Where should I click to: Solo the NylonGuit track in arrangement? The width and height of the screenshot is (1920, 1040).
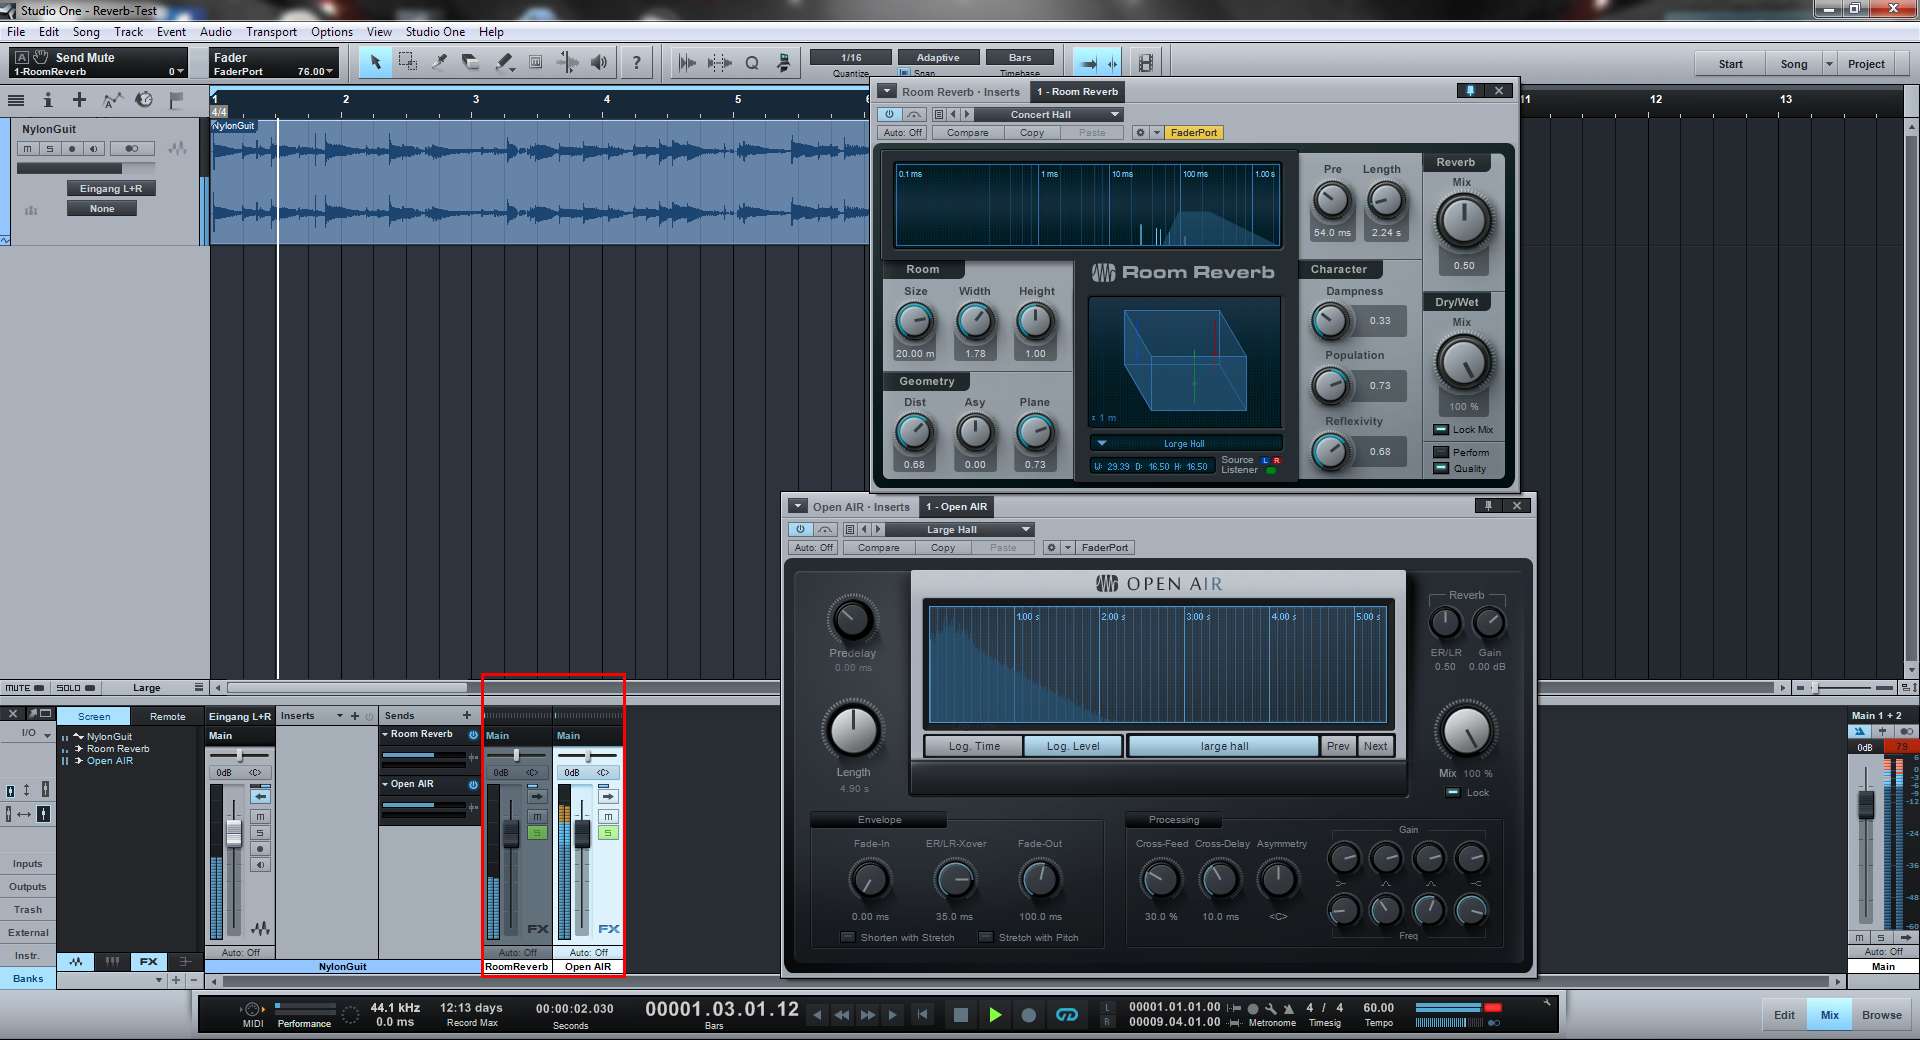(x=49, y=149)
